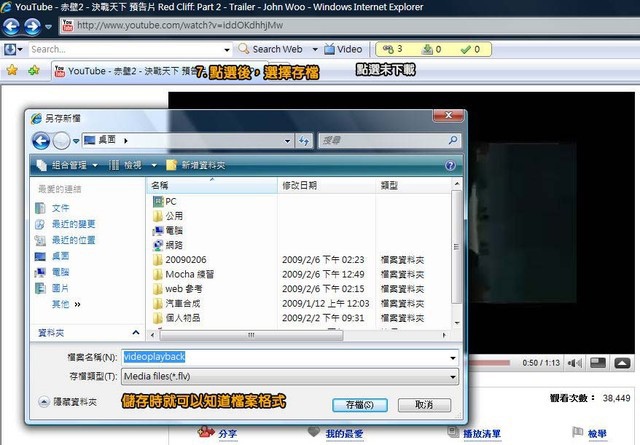Click the browser Forward arrow button

[x=33, y=27]
